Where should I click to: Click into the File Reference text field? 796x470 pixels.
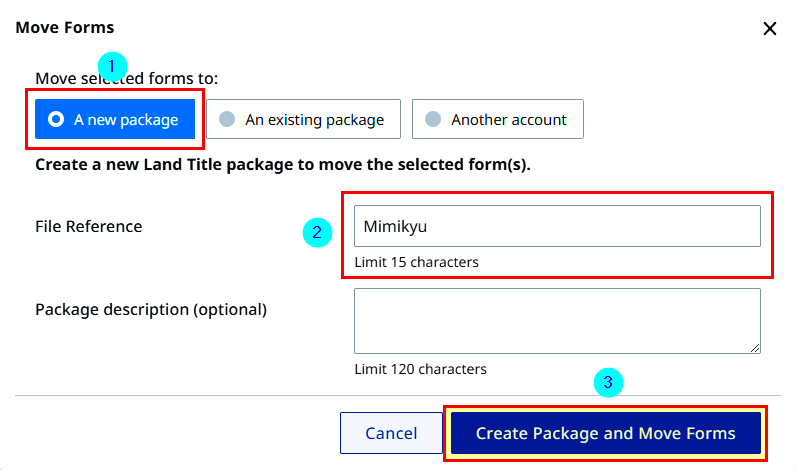pos(557,226)
